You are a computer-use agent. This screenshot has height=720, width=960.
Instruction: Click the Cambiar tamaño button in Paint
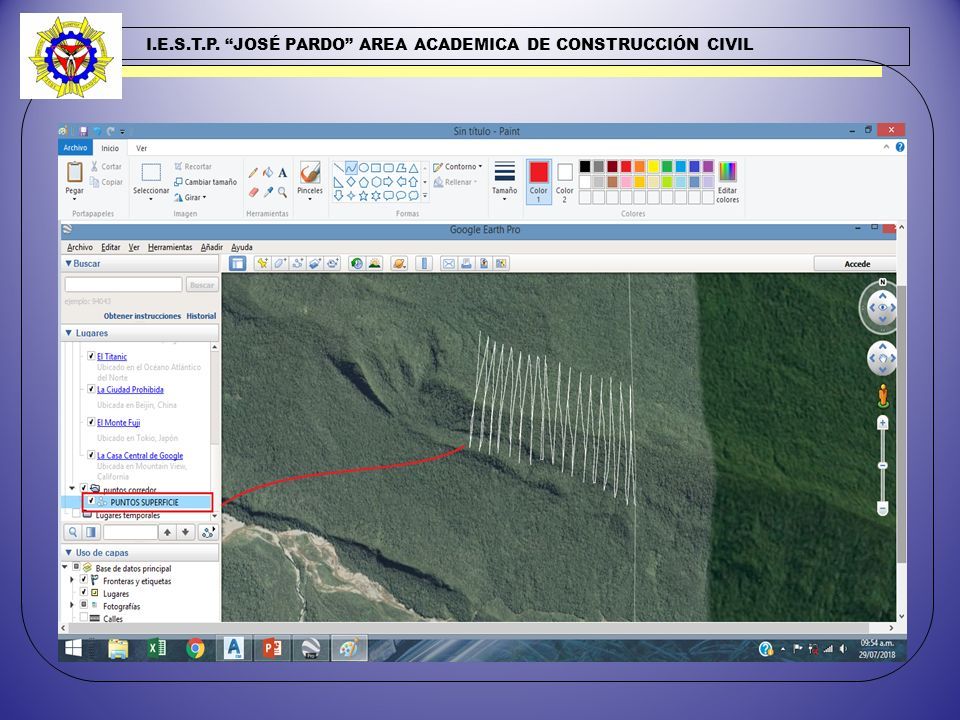pos(206,182)
